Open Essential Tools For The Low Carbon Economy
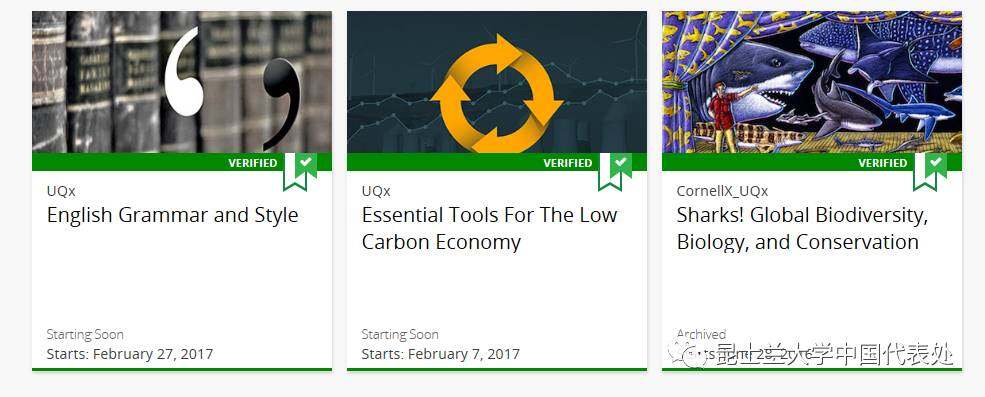 click(x=489, y=229)
